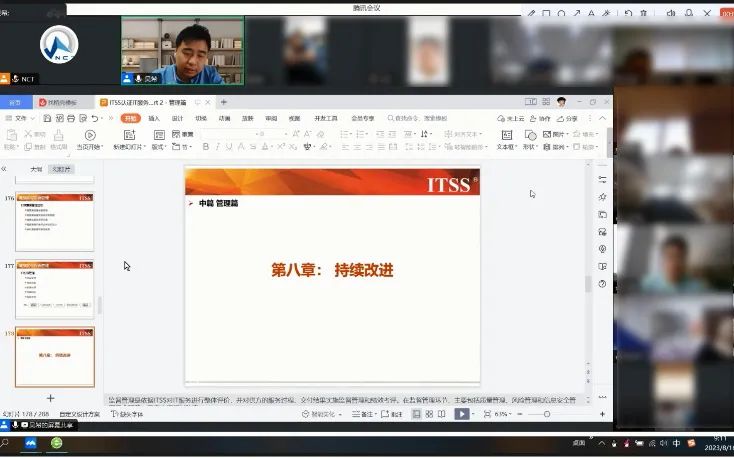Click the green browser icon in taskbar

pyautogui.click(x=57, y=443)
